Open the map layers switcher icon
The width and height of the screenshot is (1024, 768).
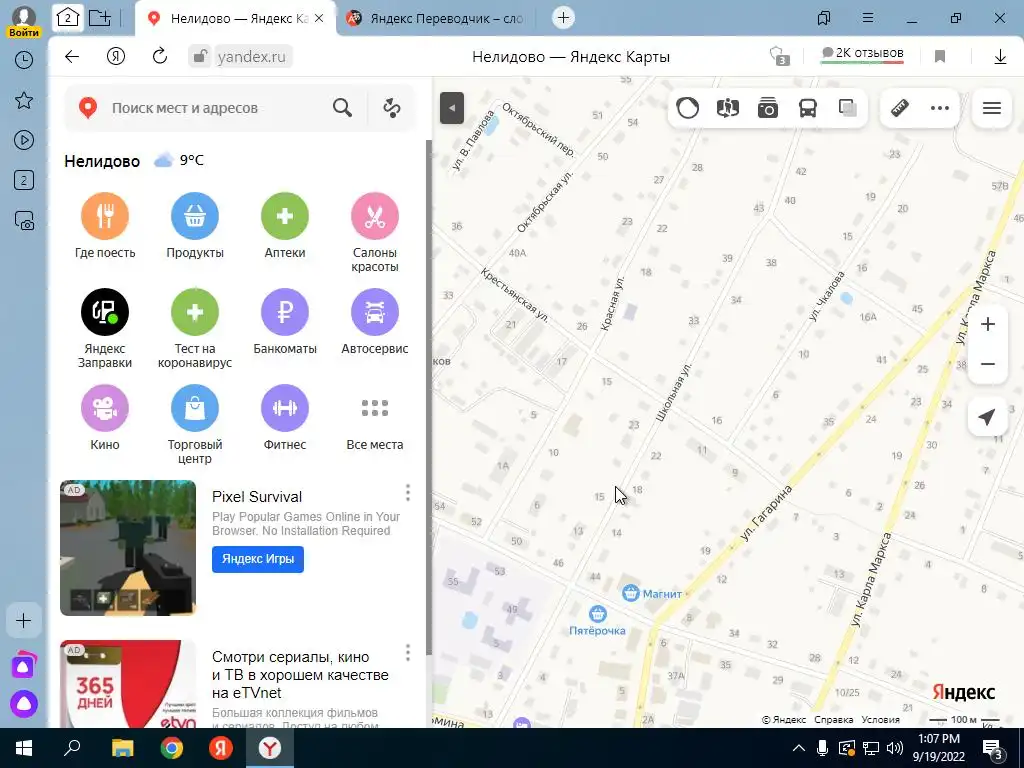click(848, 108)
